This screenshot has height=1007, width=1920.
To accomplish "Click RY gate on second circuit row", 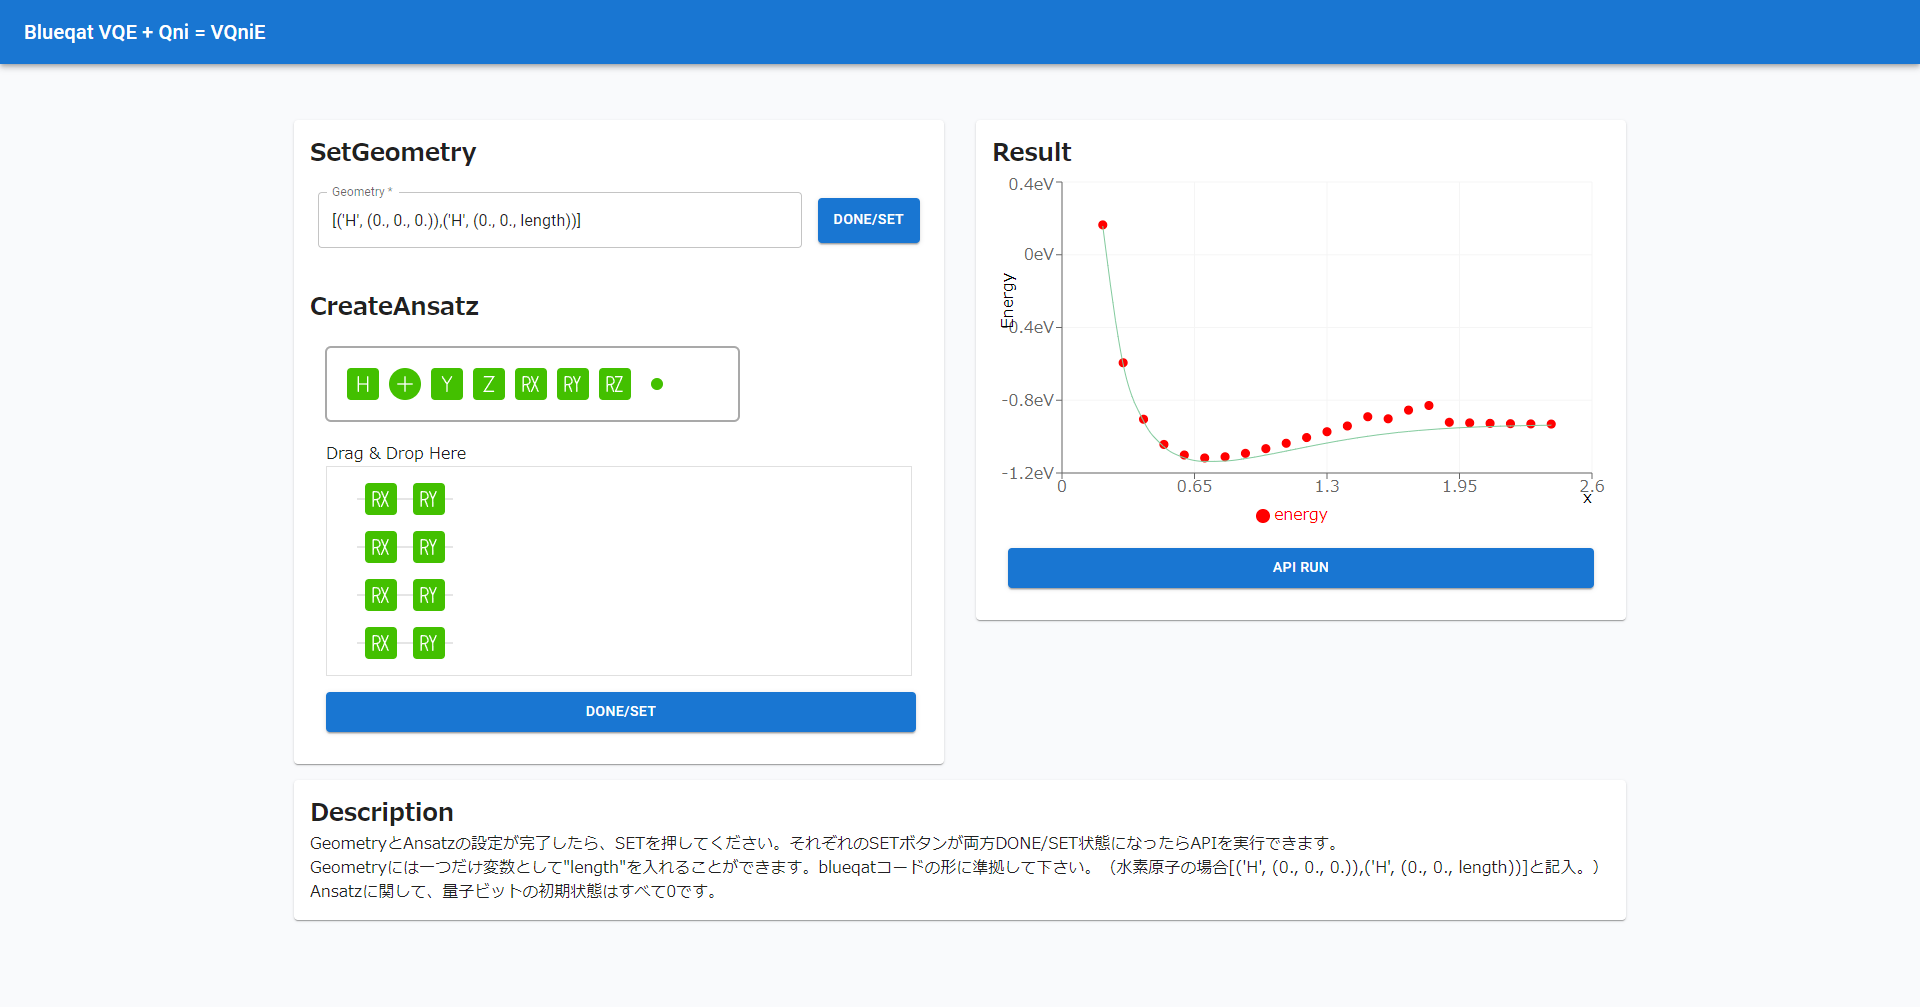I will coord(429,547).
